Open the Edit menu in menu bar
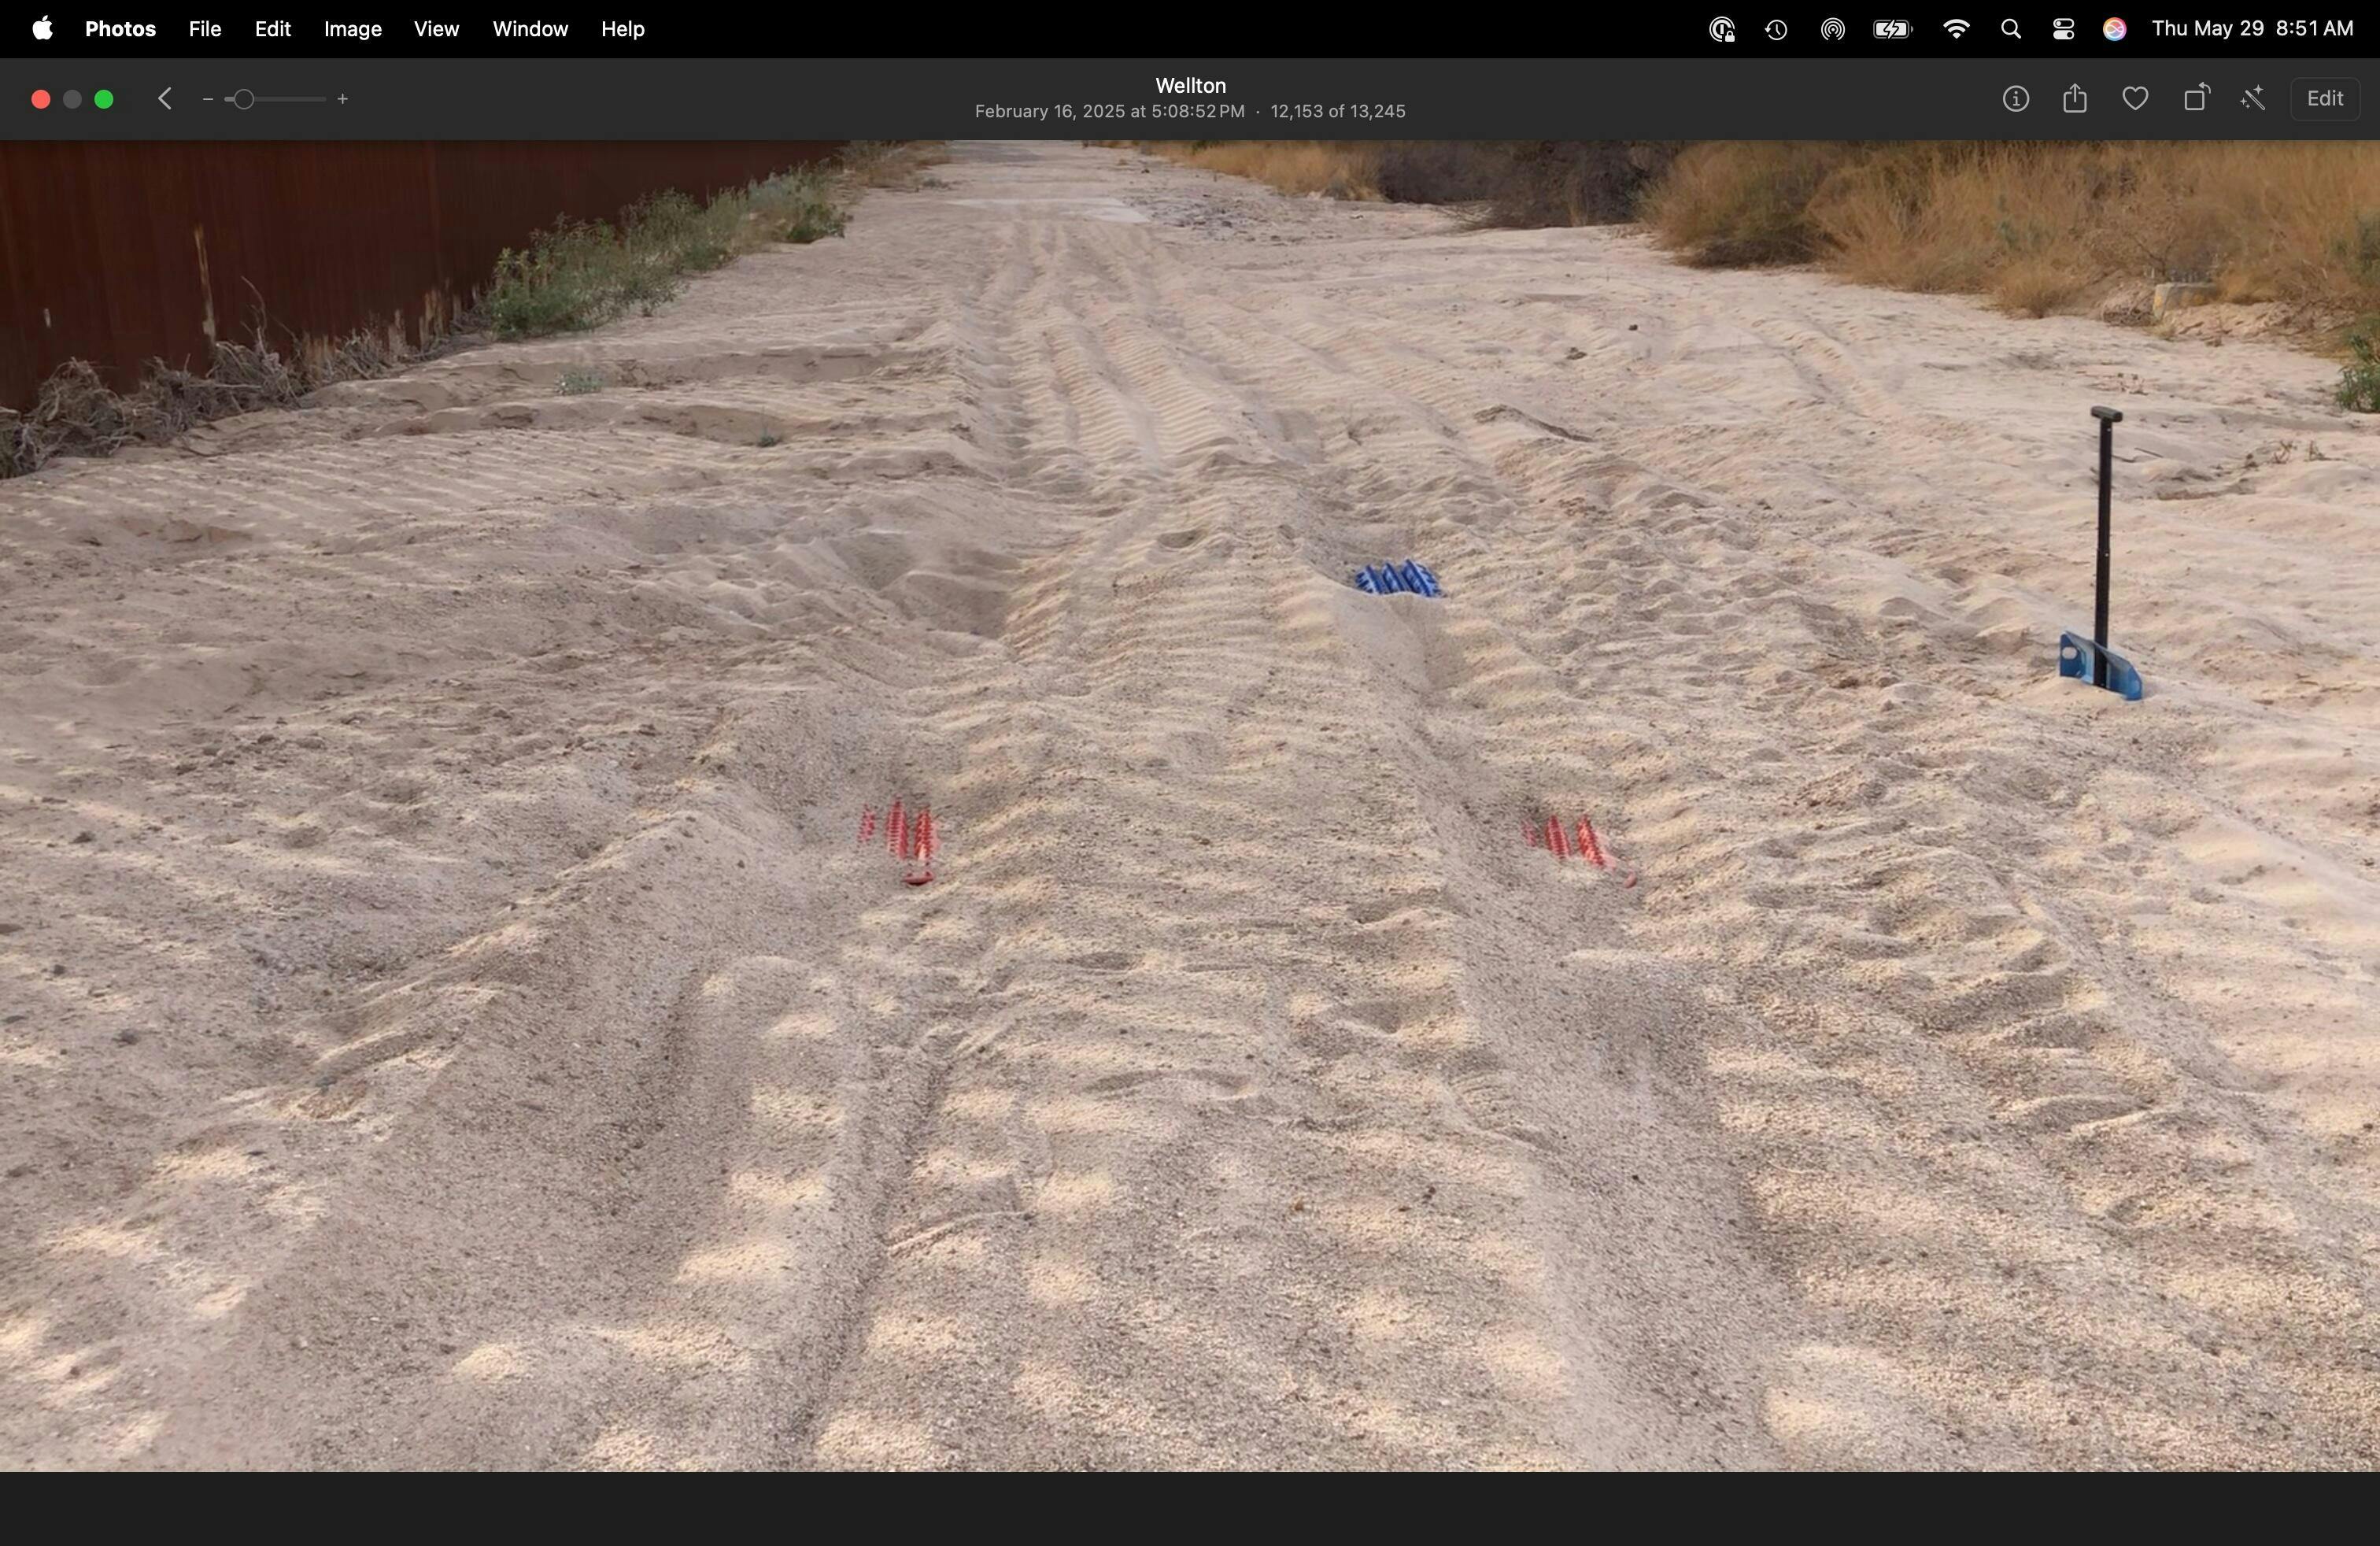2380x1546 pixels. tap(272, 29)
